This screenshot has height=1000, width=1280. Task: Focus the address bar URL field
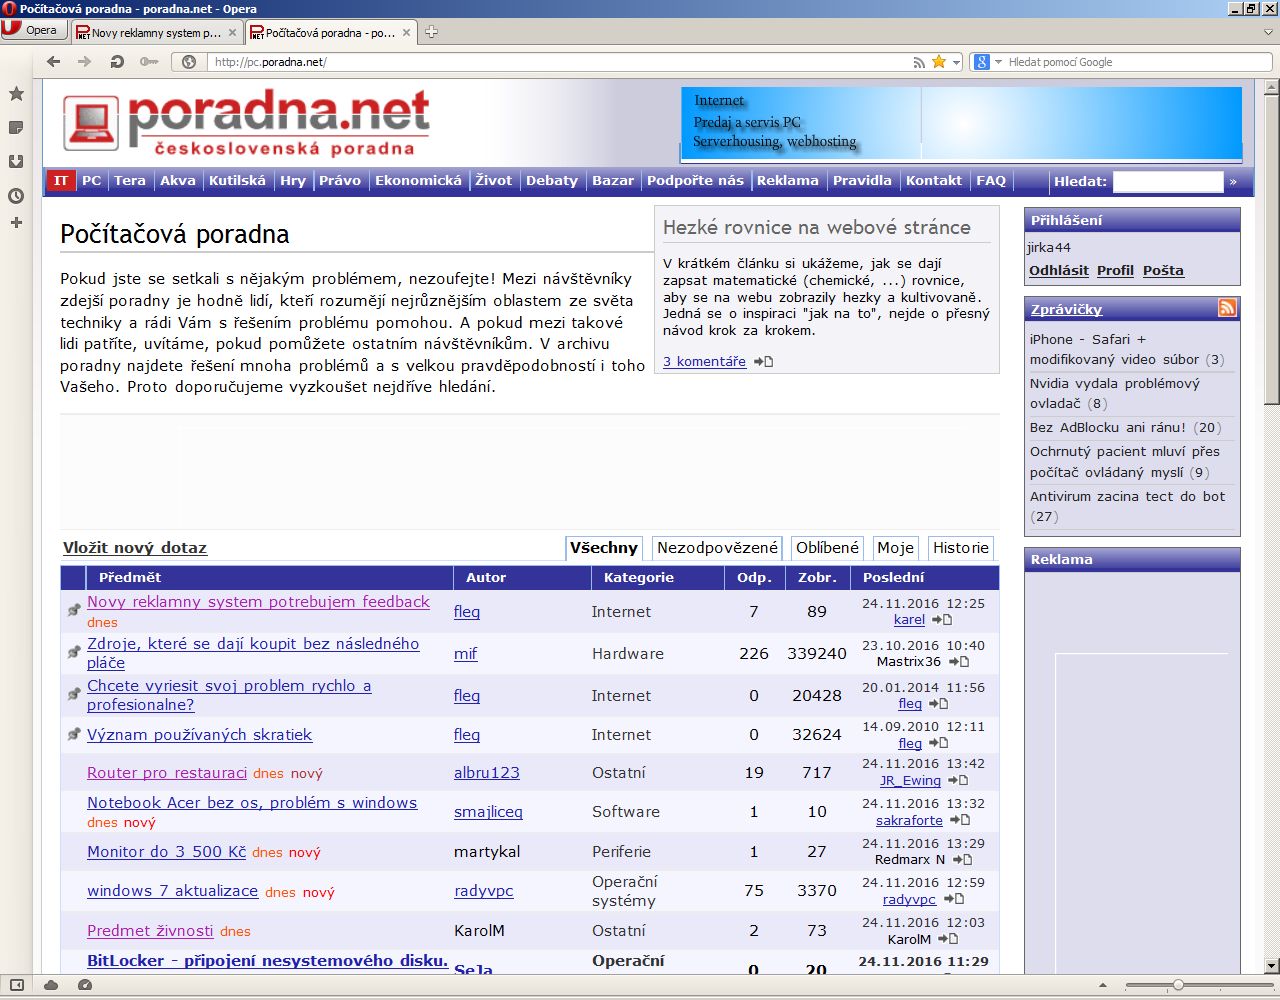coord(560,62)
